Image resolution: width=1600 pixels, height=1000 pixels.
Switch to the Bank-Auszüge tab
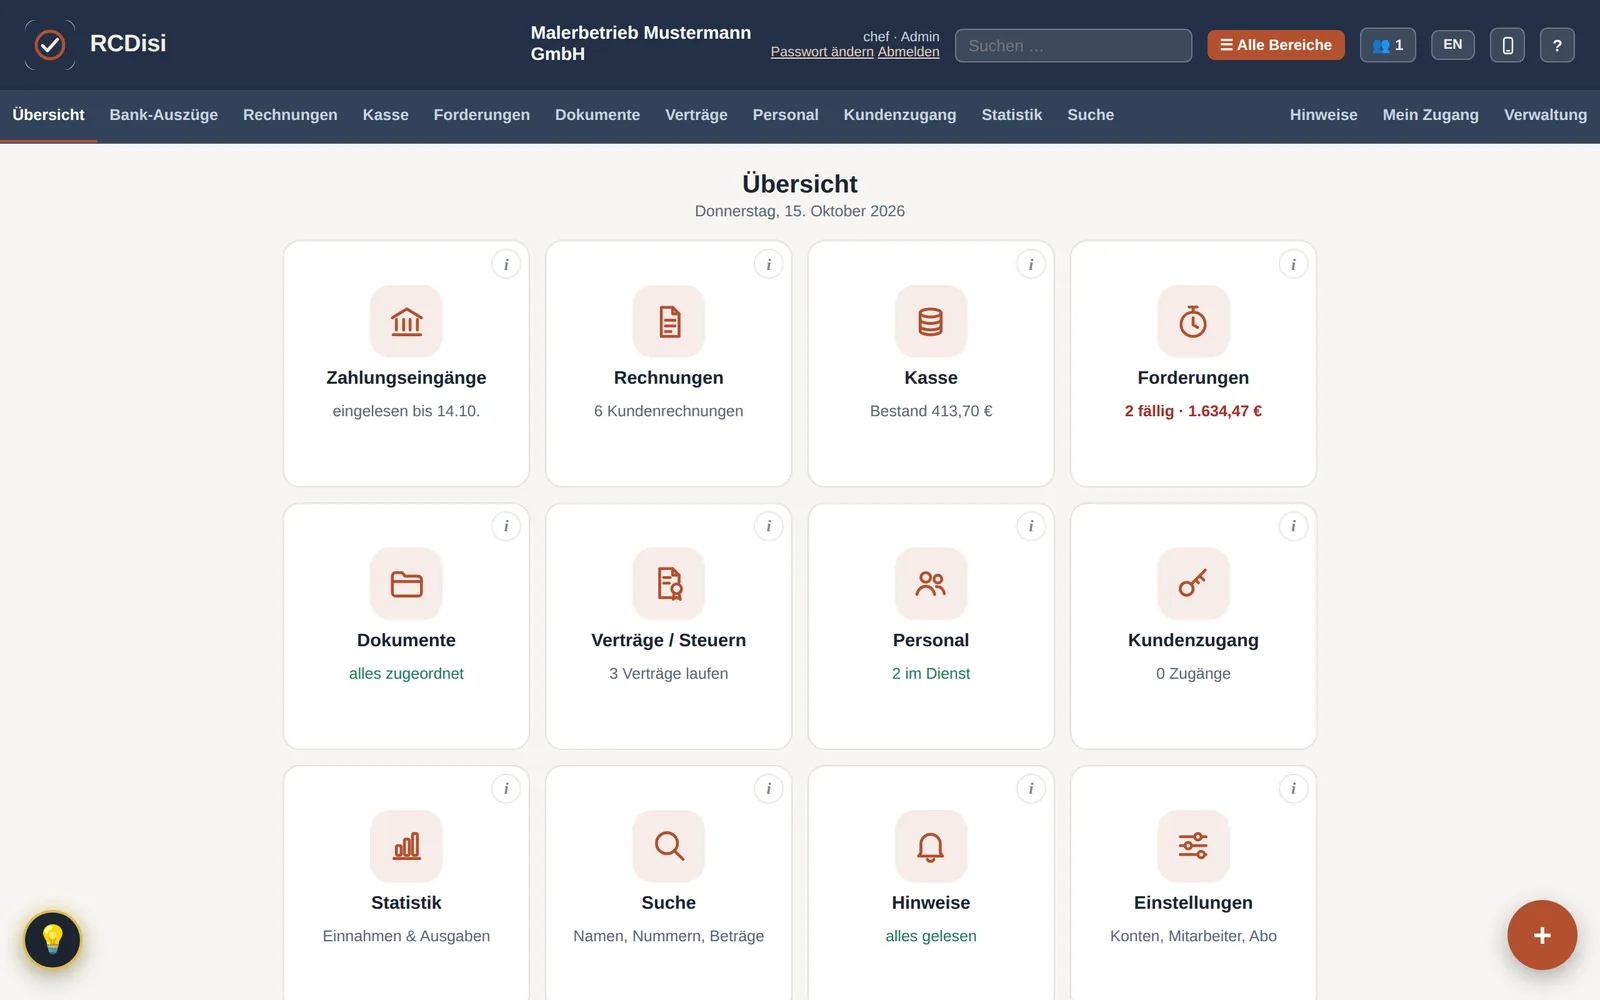point(164,115)
